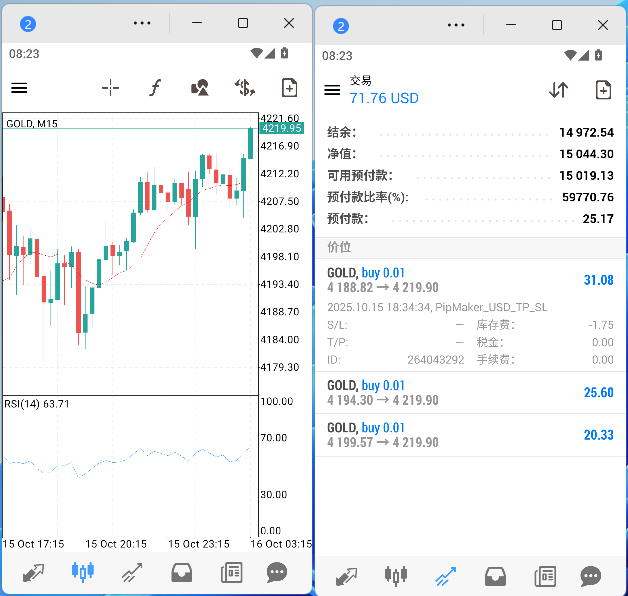Switch to Trade tab in chart window
The height and width of the screenshot is (596, 628).
pyautogui.click(x=131, y=574)
